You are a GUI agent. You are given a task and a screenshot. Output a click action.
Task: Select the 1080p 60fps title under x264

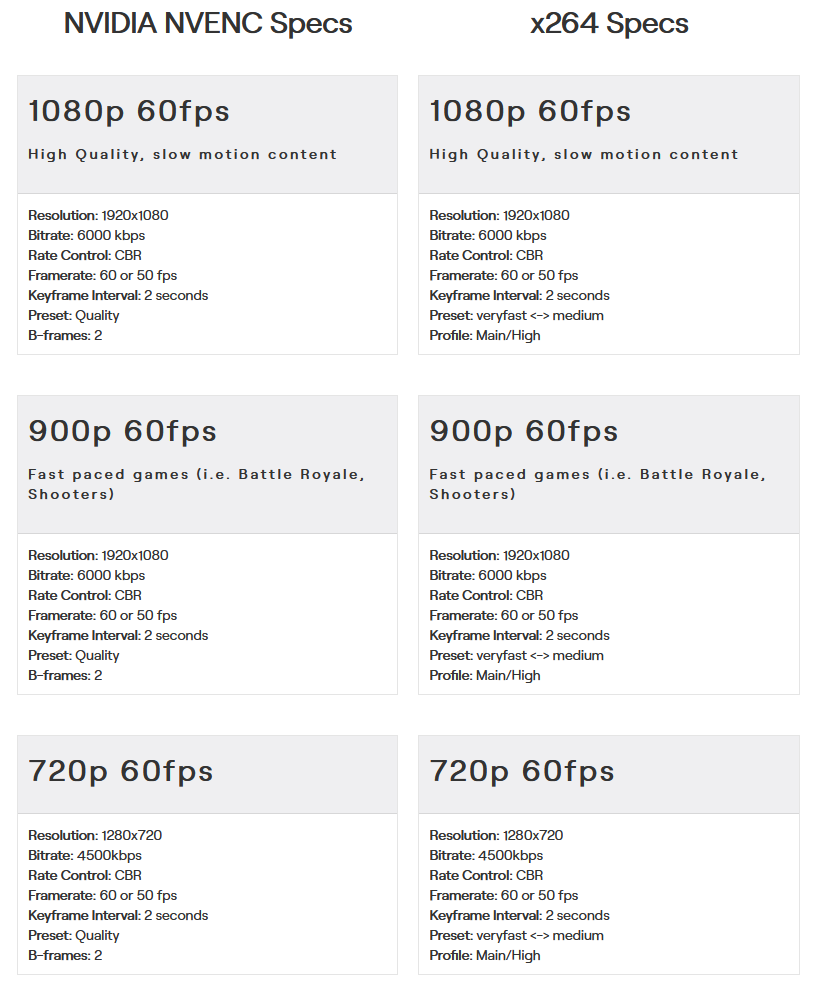(530, 111)
